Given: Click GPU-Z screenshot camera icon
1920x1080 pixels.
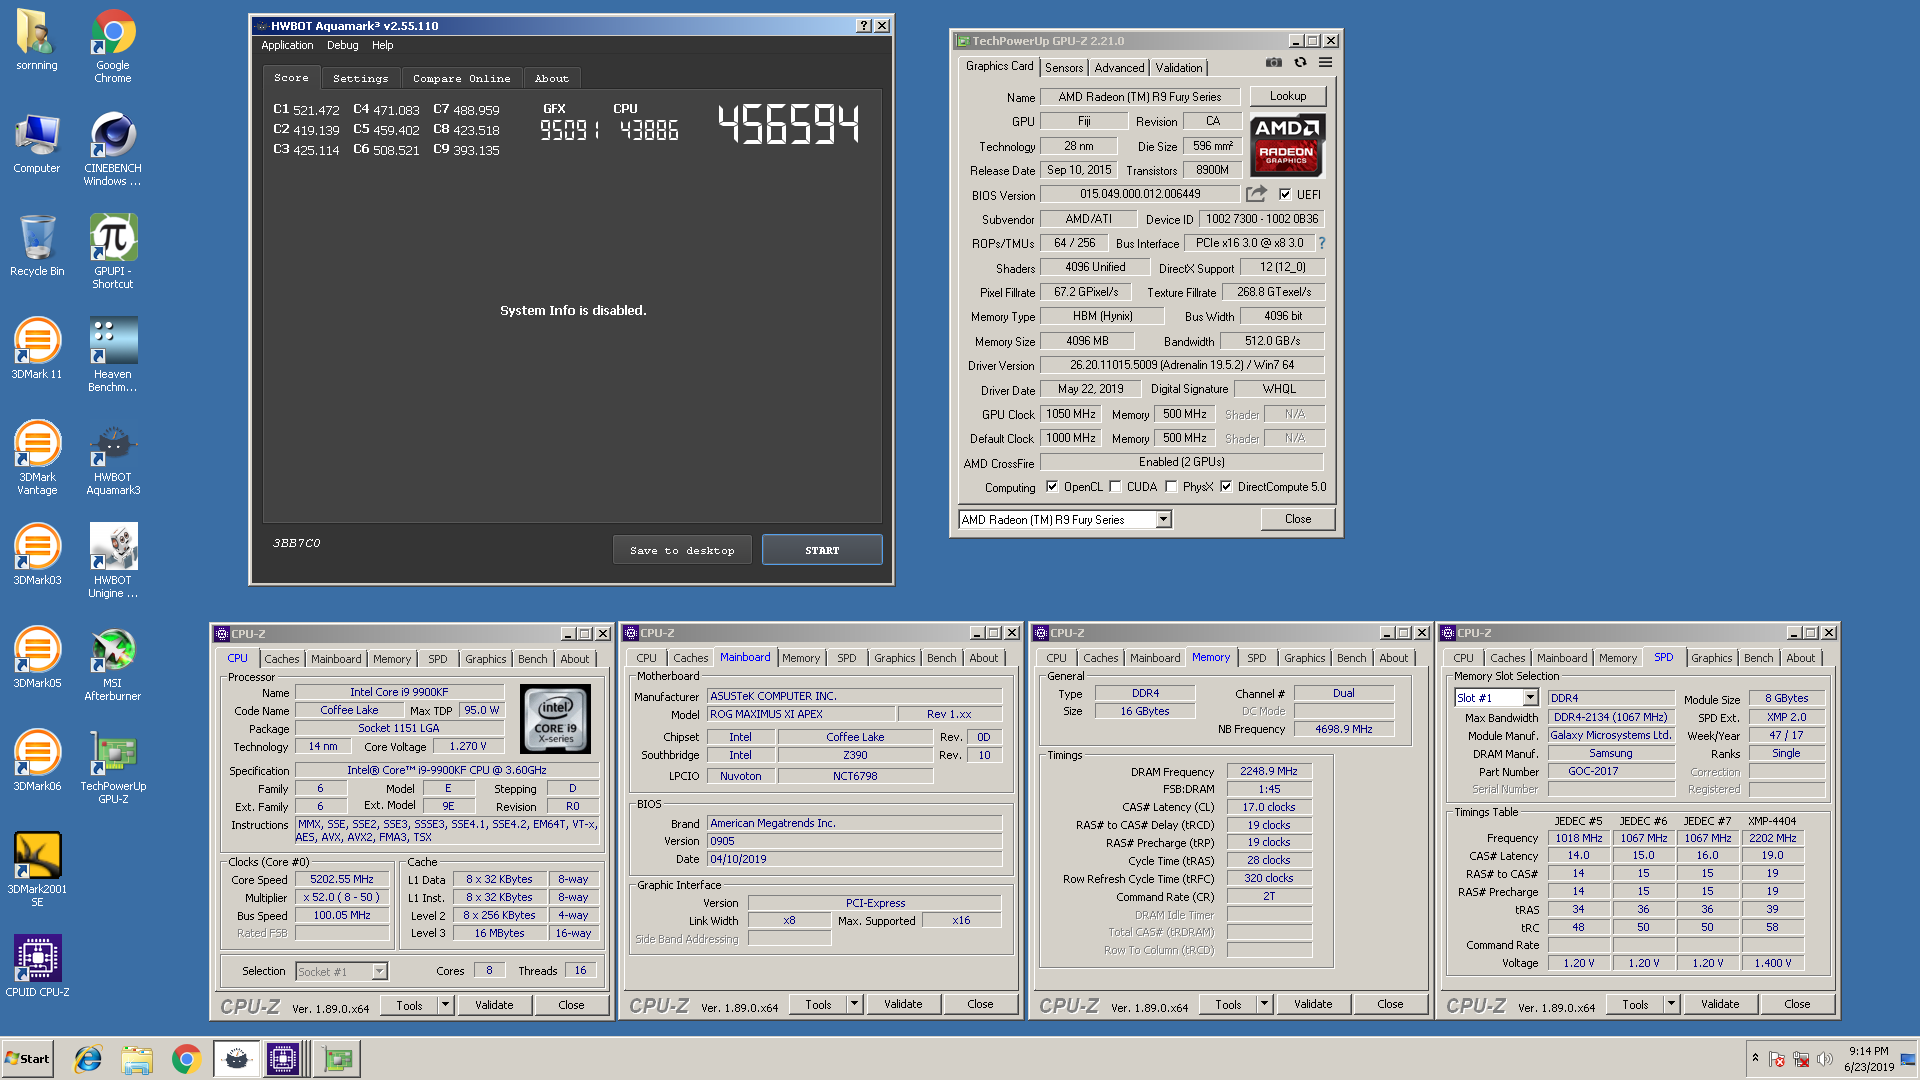Looking at the screenshot, I should 1273,62.
